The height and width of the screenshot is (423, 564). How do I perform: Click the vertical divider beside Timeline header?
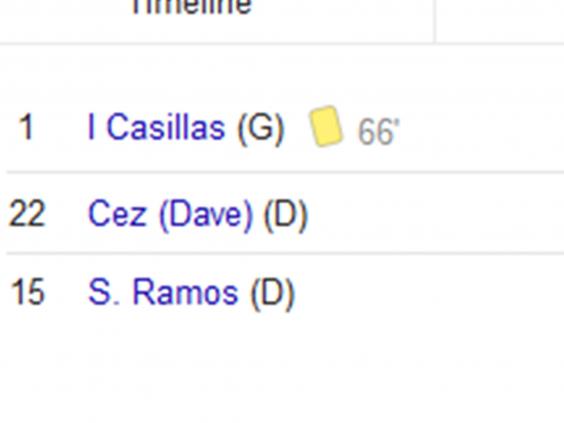pyautogui.click(x=436, y=21)
